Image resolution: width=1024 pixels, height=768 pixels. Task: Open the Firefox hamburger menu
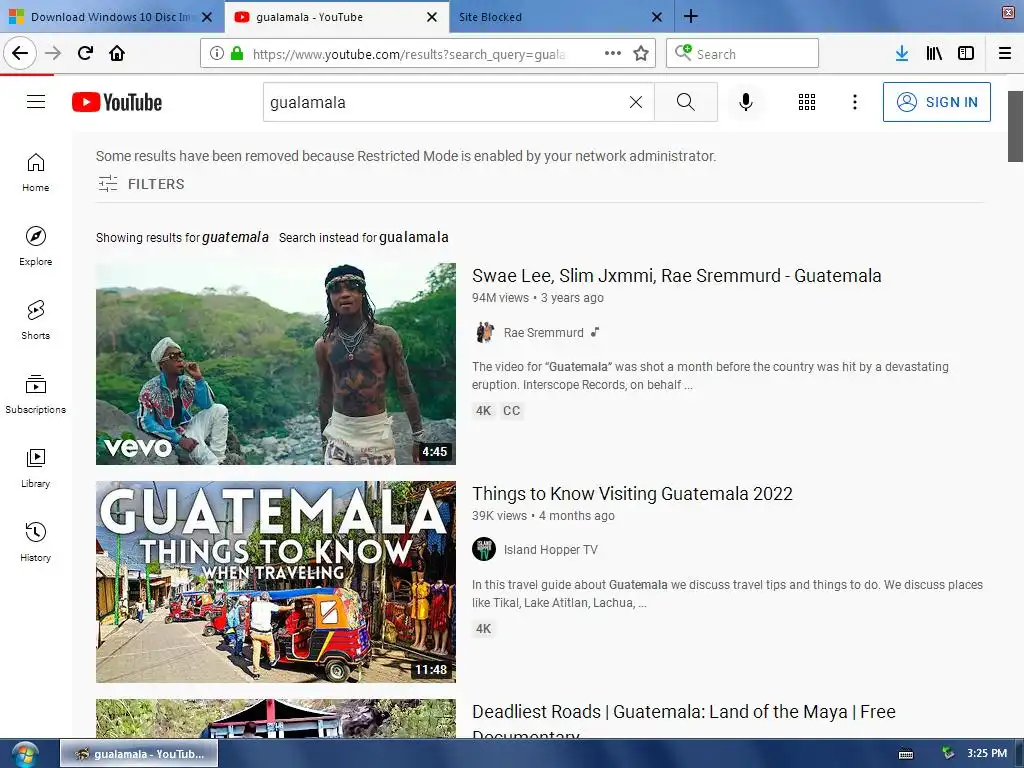[x=1005, y=53]
